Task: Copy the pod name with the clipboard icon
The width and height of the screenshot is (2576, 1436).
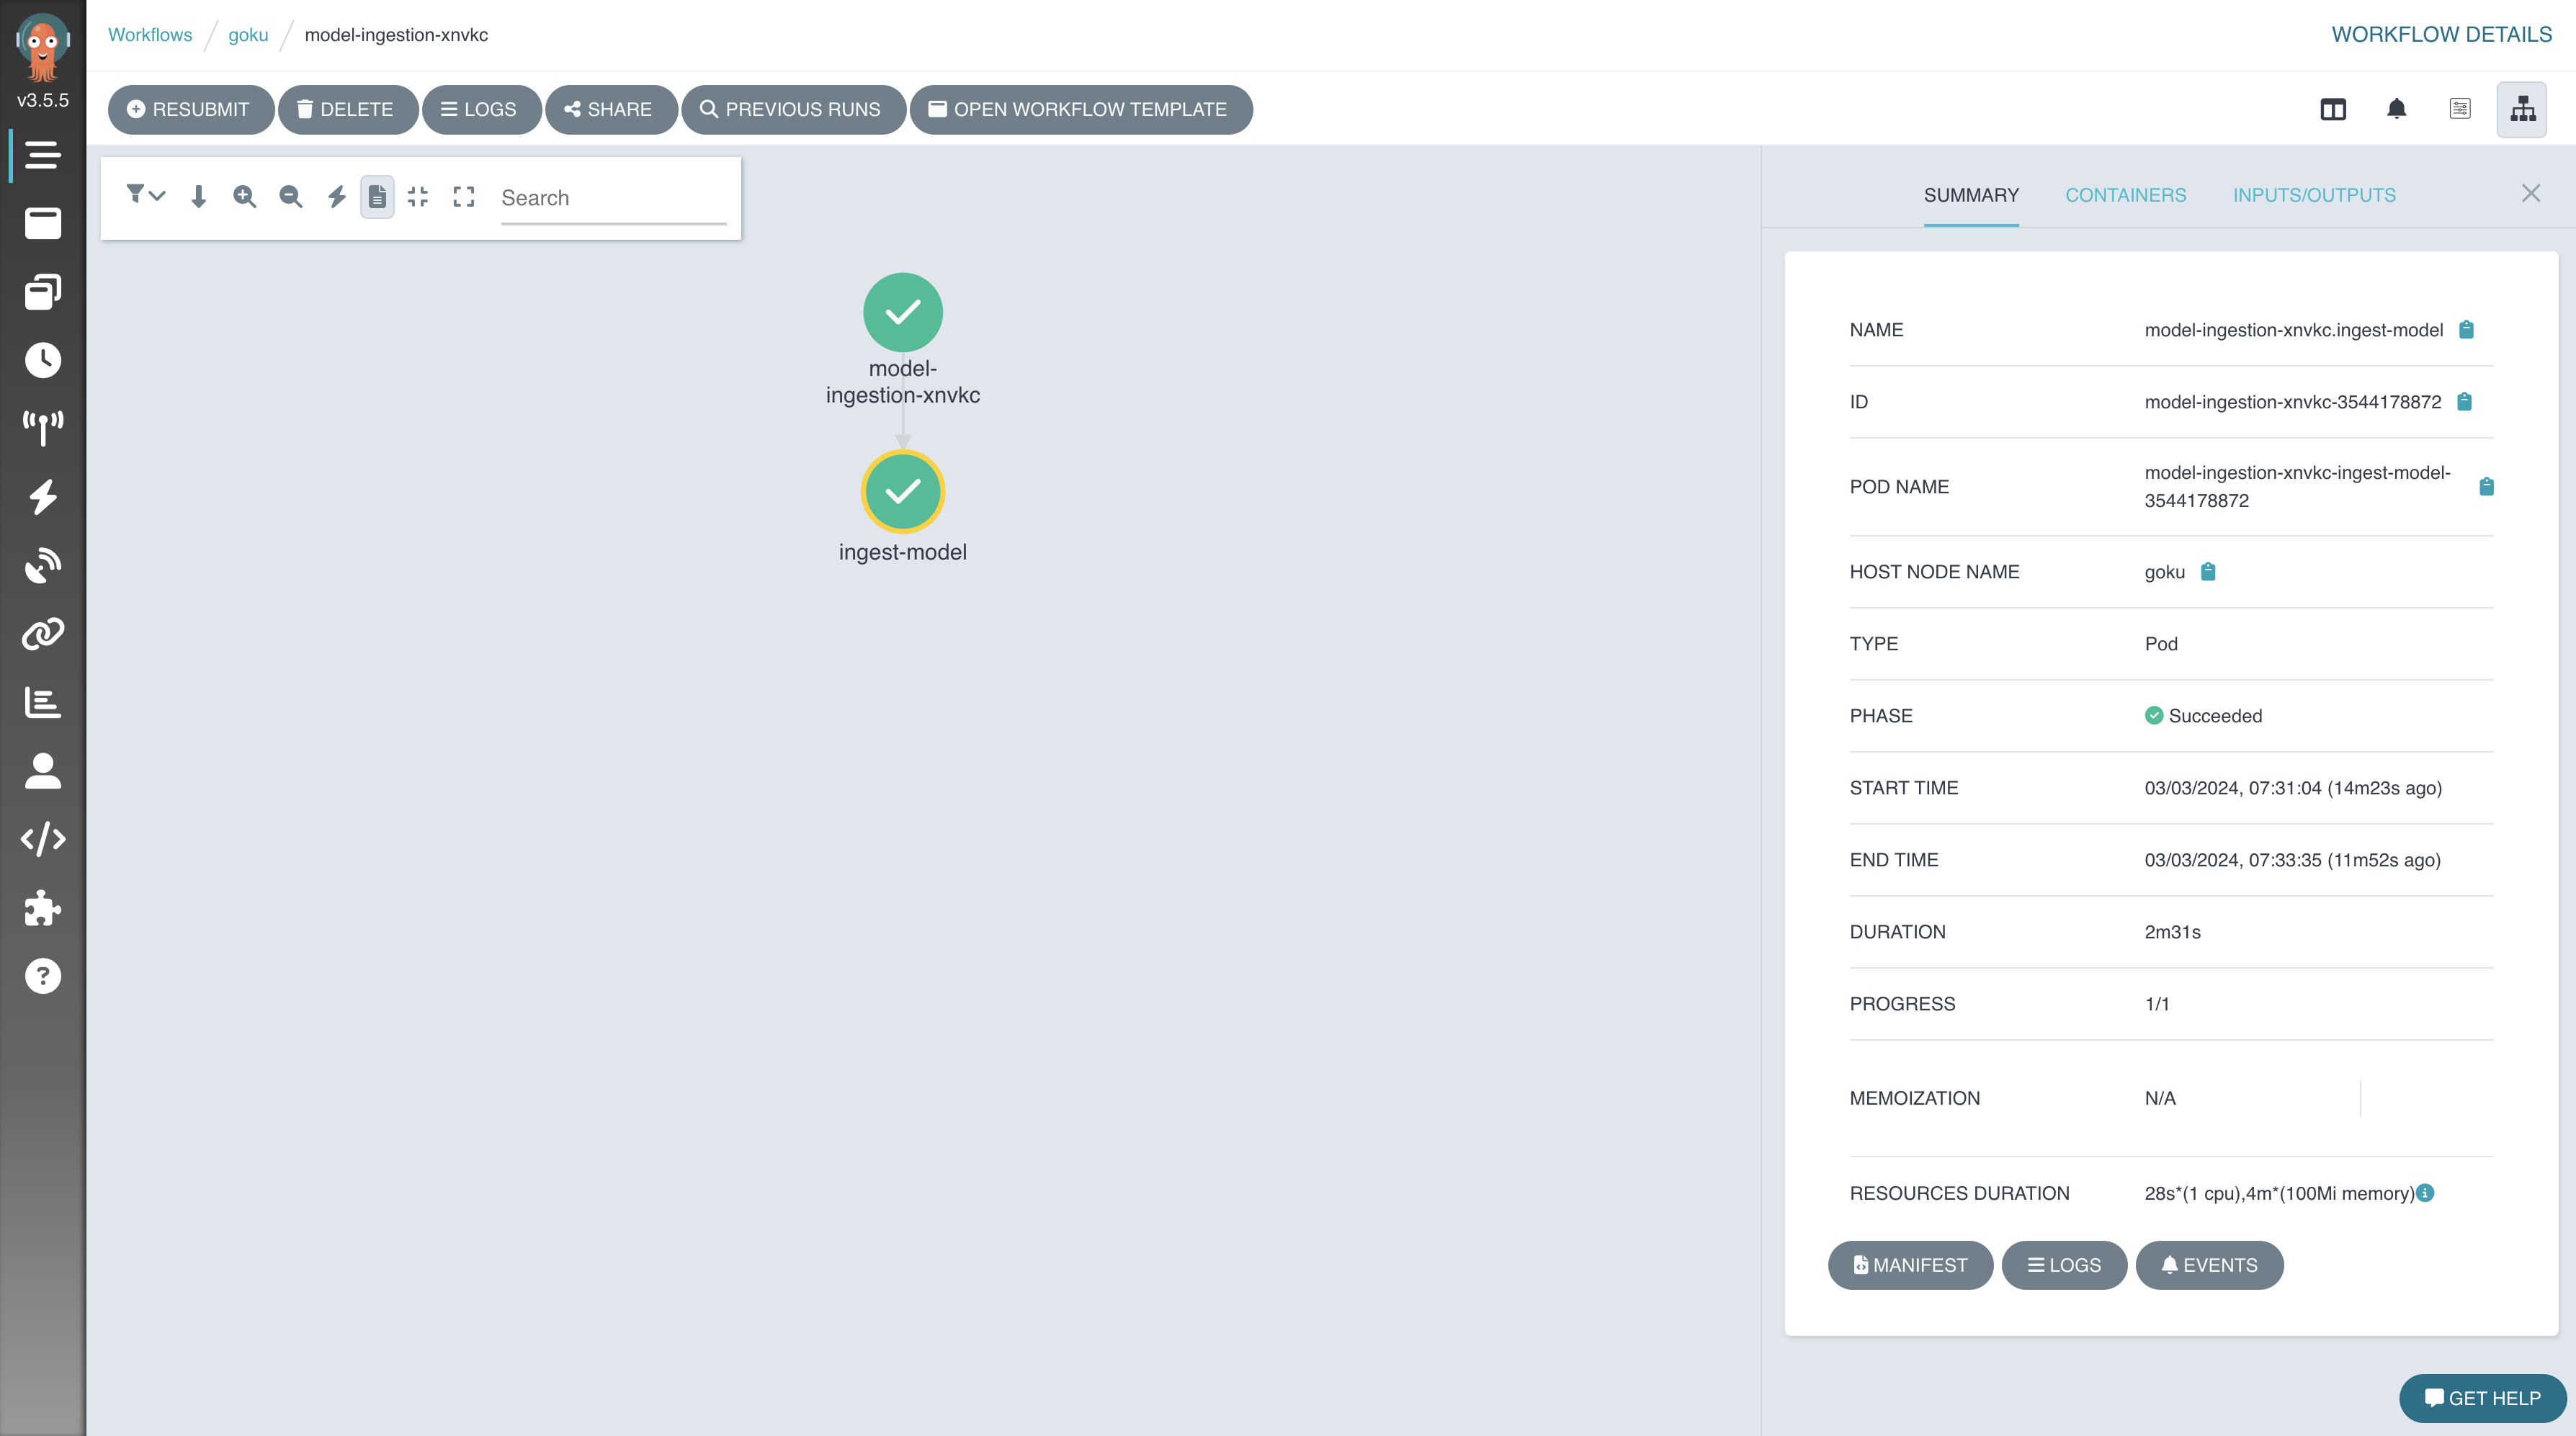Action: pyautogui.click(x=2486, y=487)
